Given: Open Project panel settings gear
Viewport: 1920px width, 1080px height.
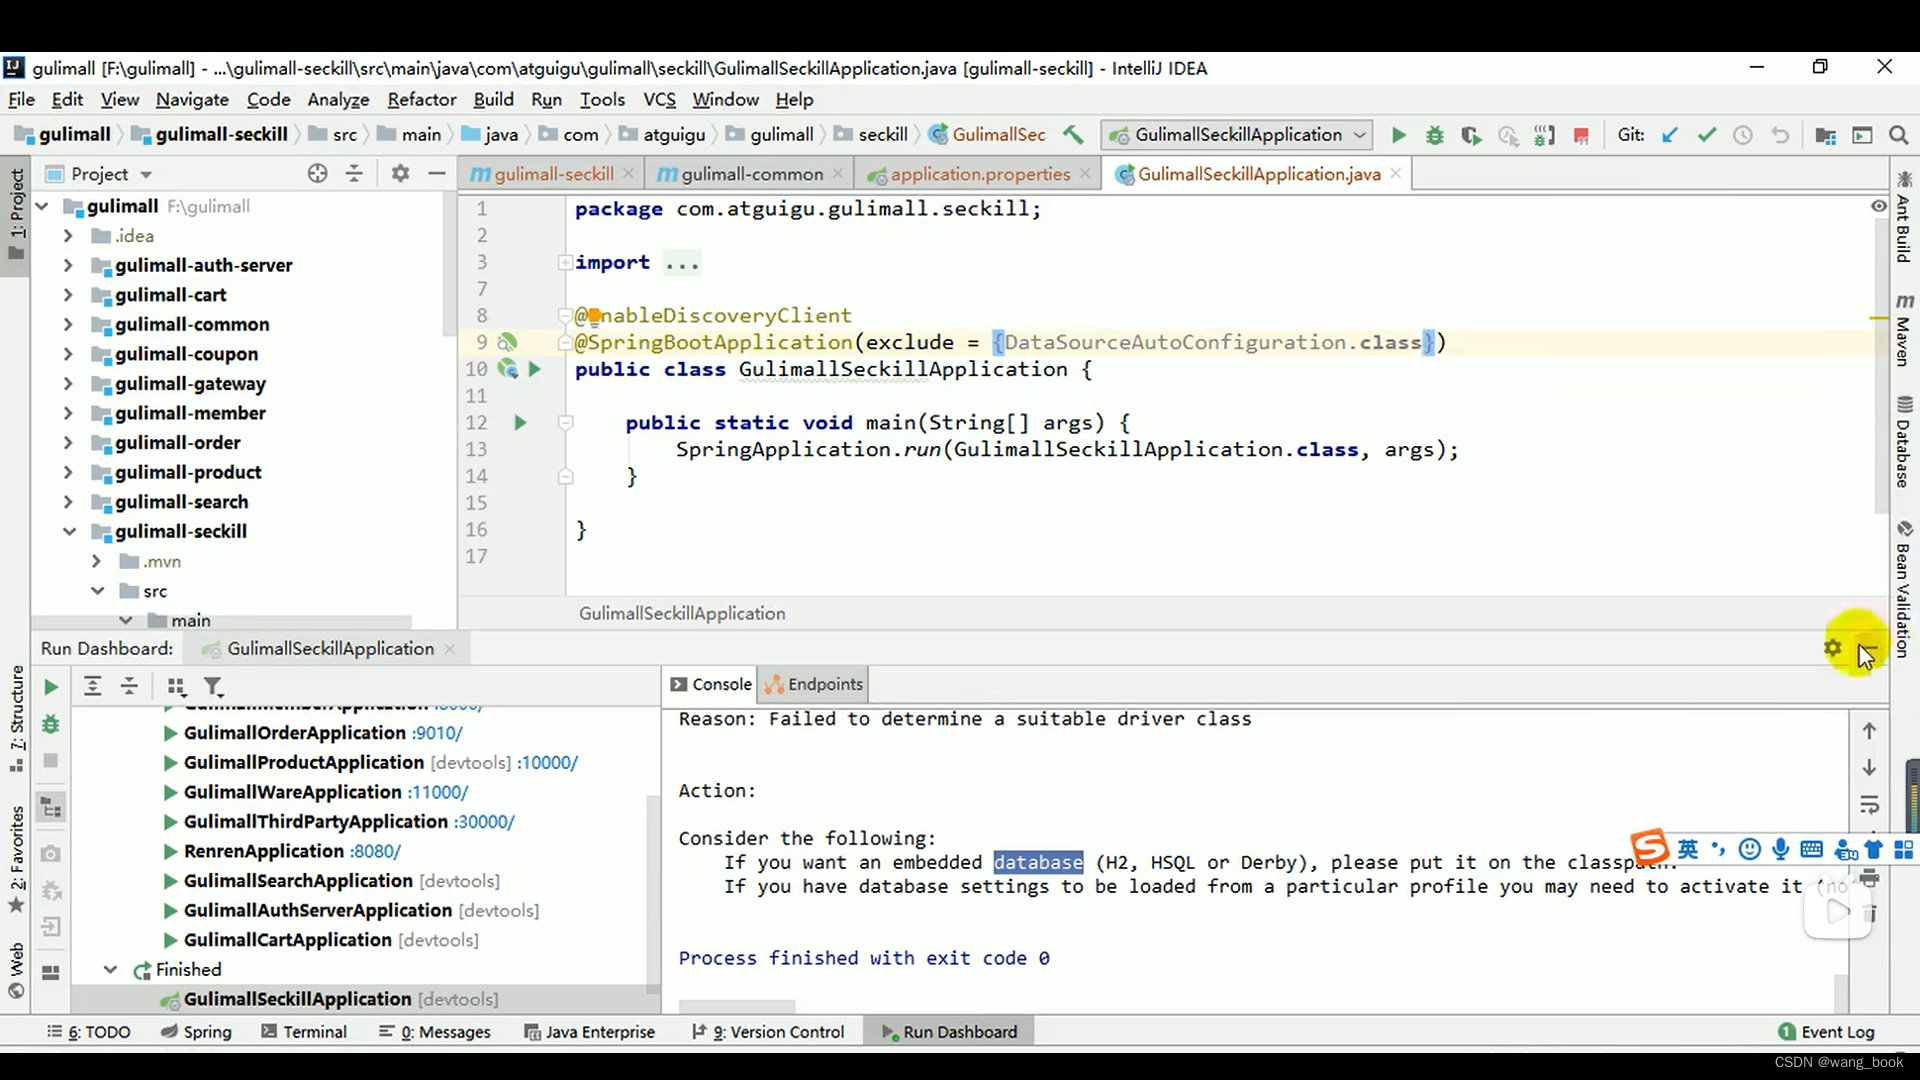Looking at the screenshot, I should click(400, 173).
